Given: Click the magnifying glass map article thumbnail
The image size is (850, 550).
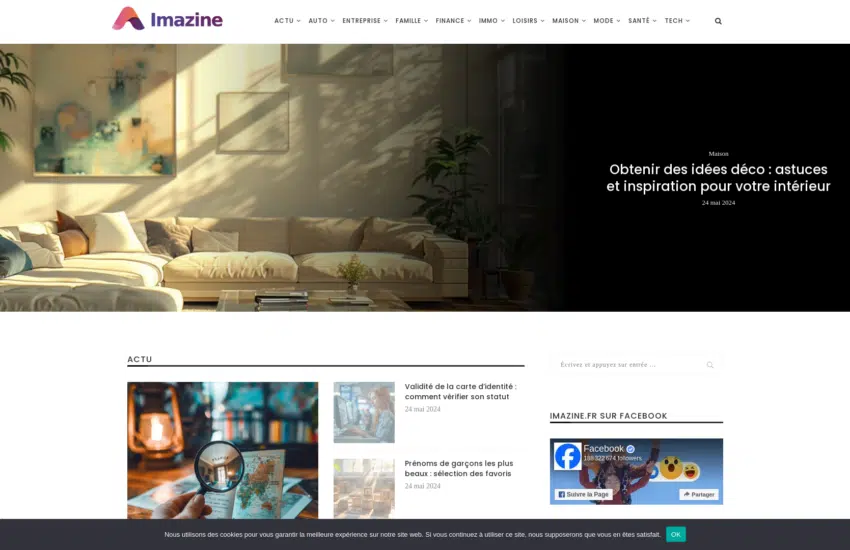Looking at the screenshot, I should 222,450.
